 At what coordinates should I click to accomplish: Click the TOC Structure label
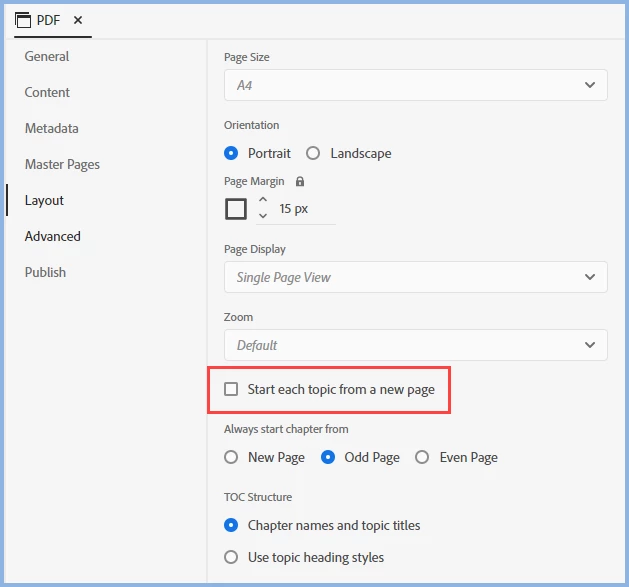coord(258,497)
